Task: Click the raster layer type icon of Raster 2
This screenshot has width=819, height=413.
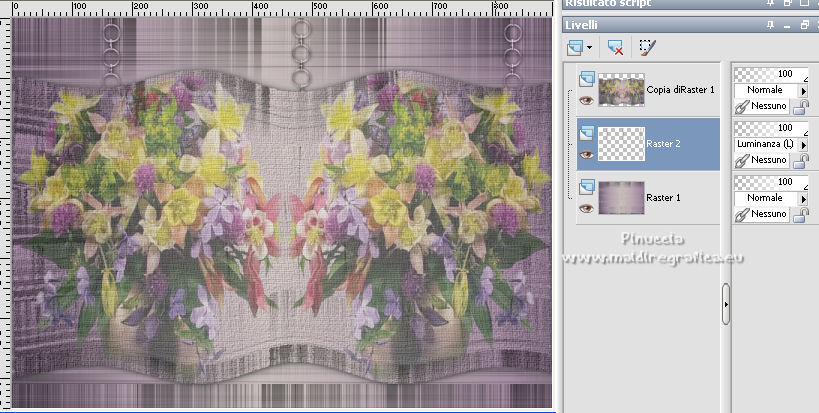Action: 587,133
